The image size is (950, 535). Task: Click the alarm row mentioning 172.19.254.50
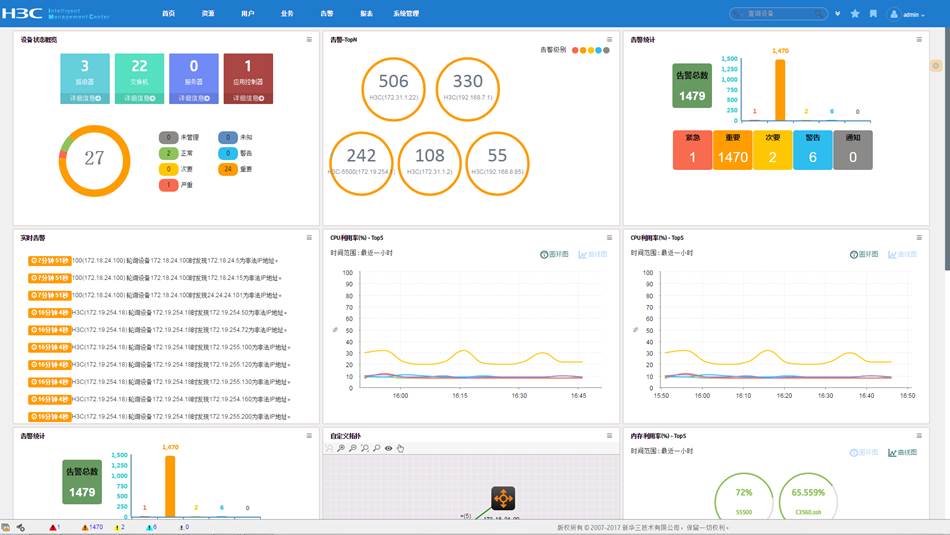pyautogui.click(x=158, y=313)
